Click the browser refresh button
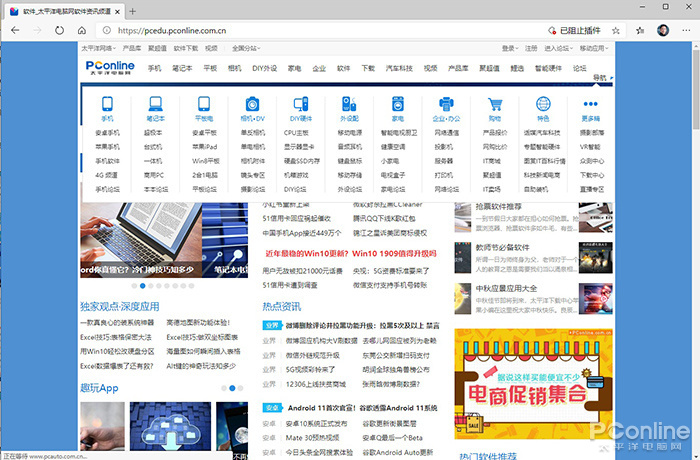This screenshot has height=460, width=700. coord(59,31)
